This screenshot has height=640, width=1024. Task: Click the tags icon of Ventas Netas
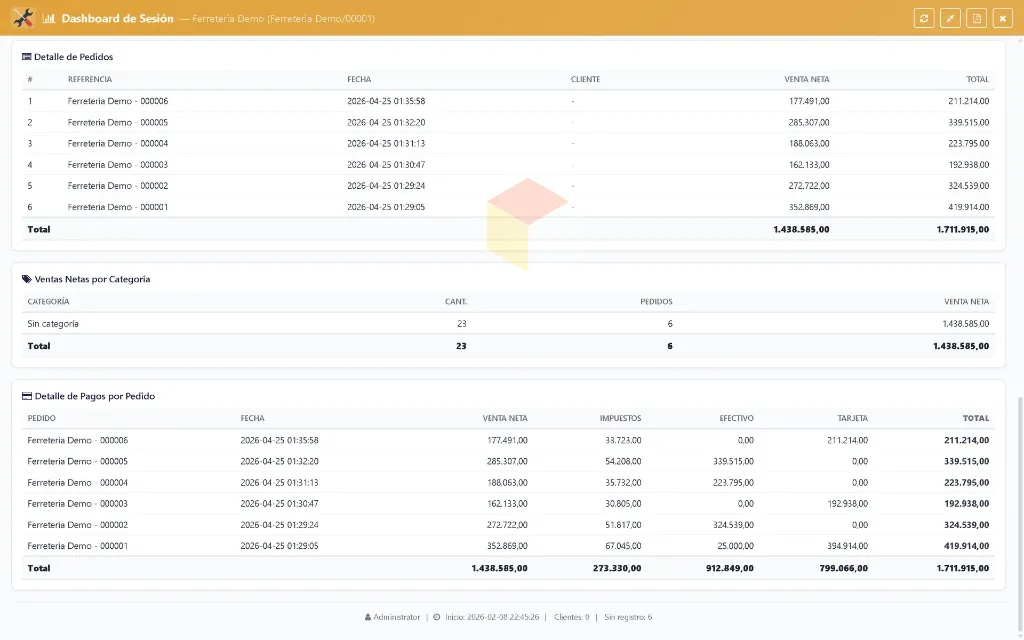pos(27,279)
